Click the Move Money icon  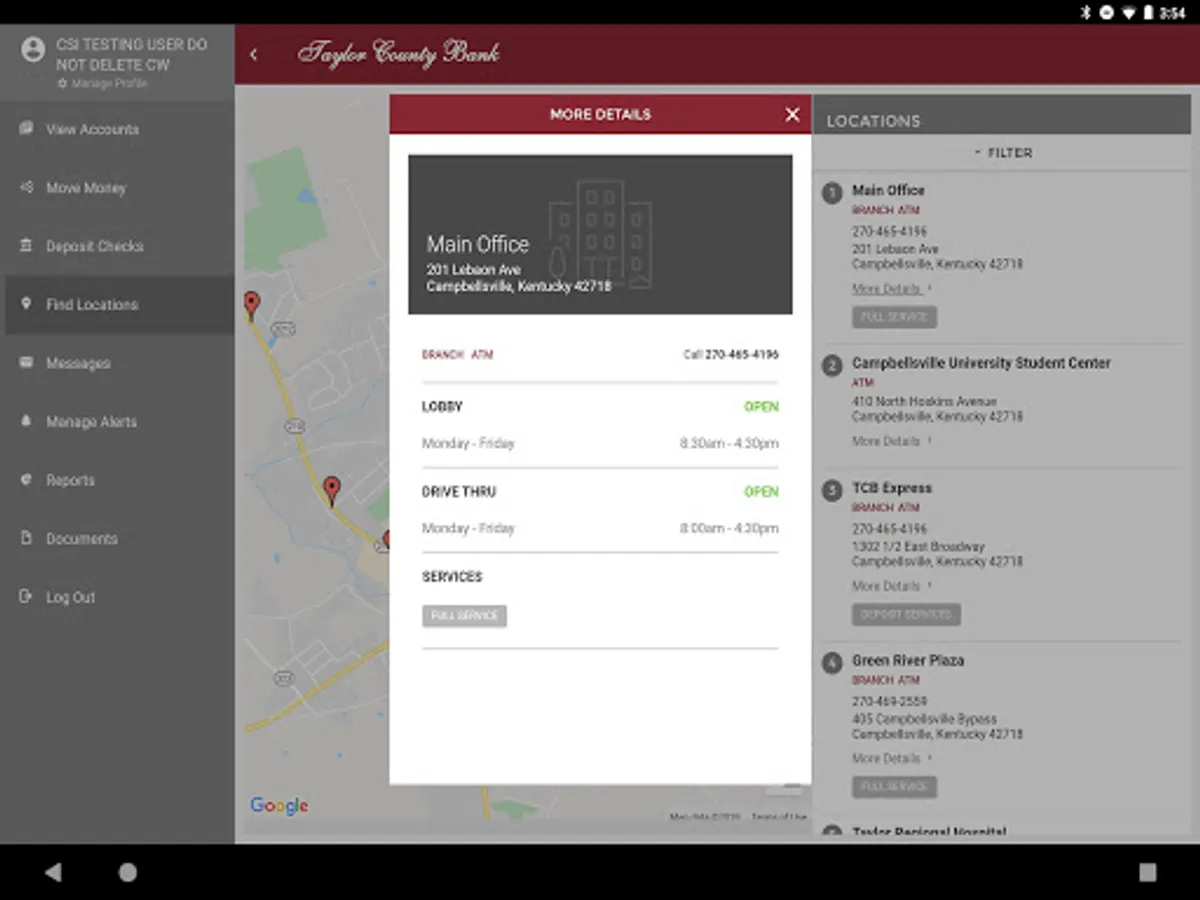[x=26, y=187]
